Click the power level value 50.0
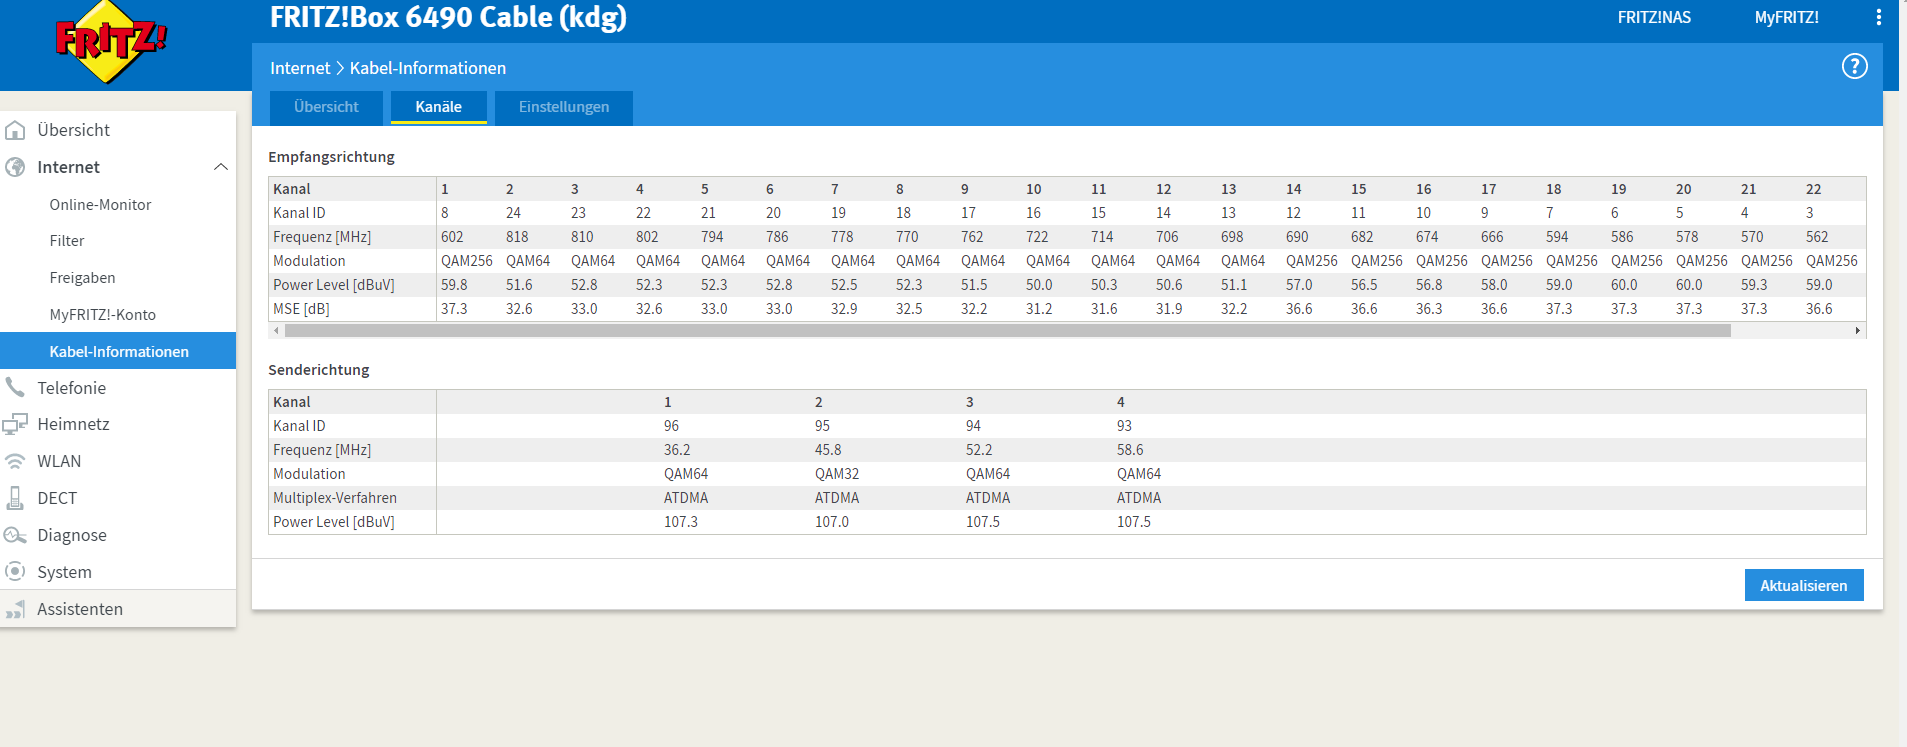 [1039, 285]
